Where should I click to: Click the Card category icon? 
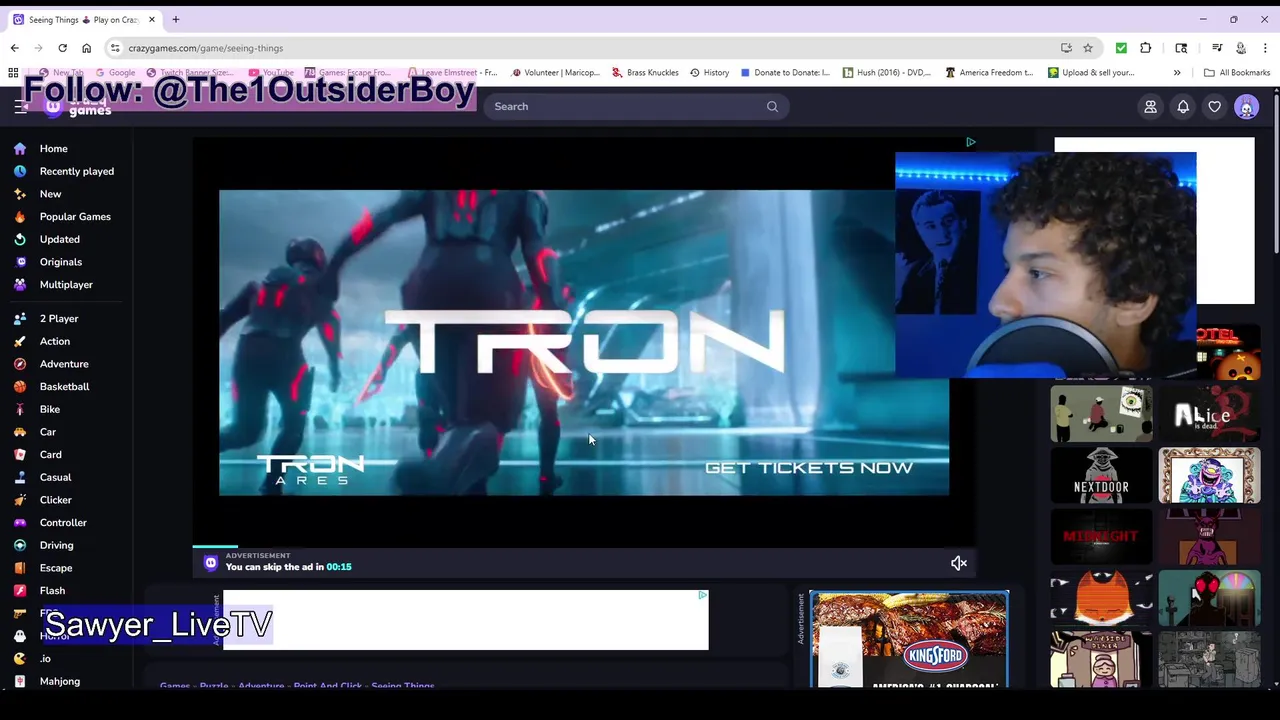click(x=20, y=455)
